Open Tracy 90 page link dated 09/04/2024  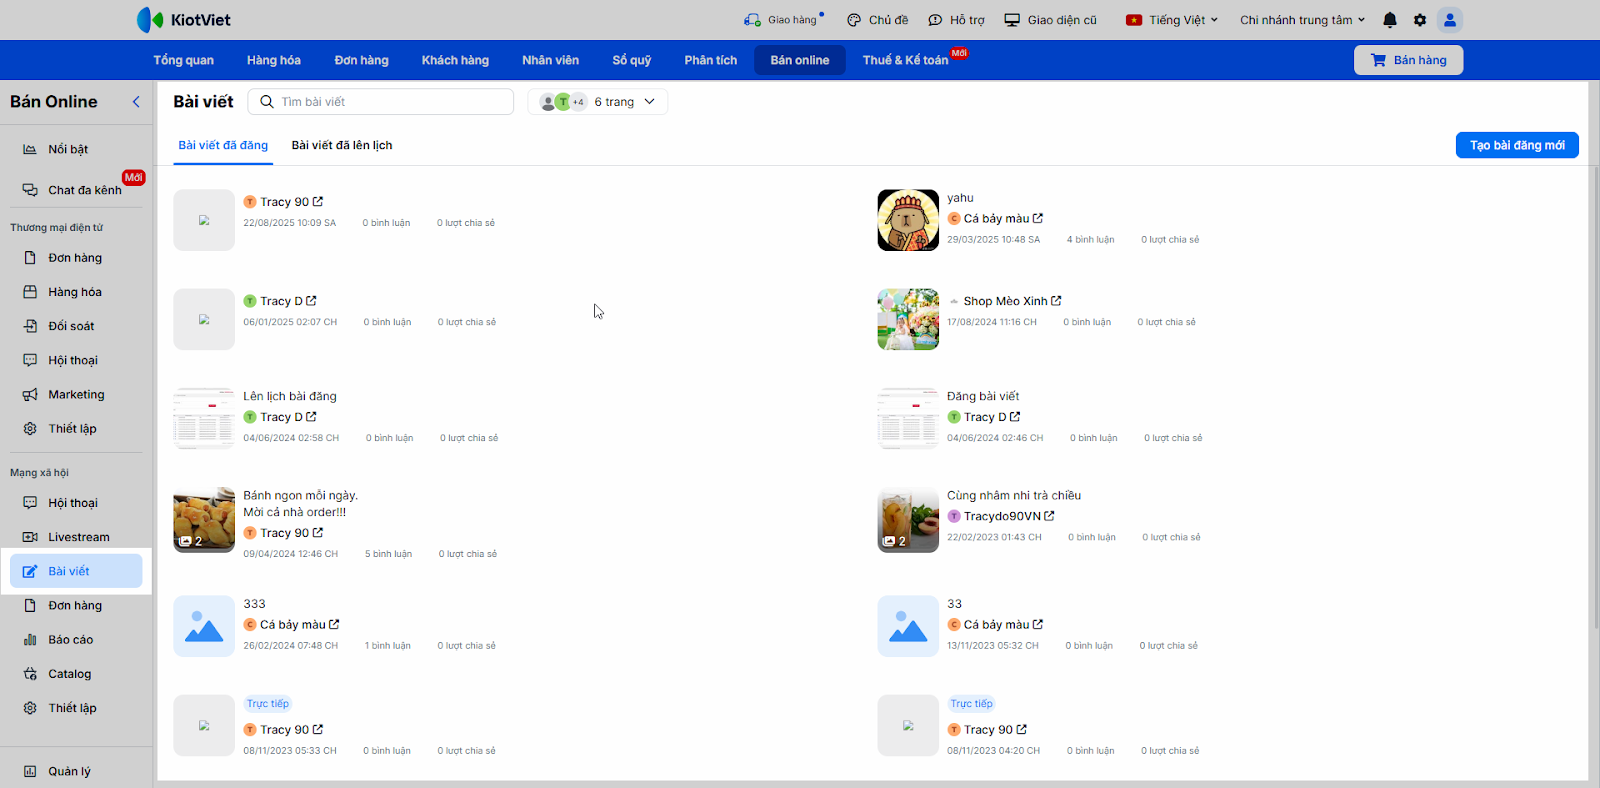point(284,533)
